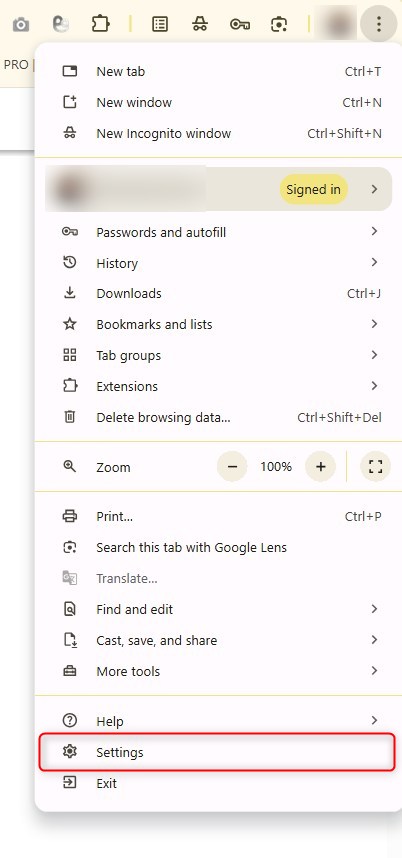
Task: Click the Signed in badge
Action: coord(313,189)
